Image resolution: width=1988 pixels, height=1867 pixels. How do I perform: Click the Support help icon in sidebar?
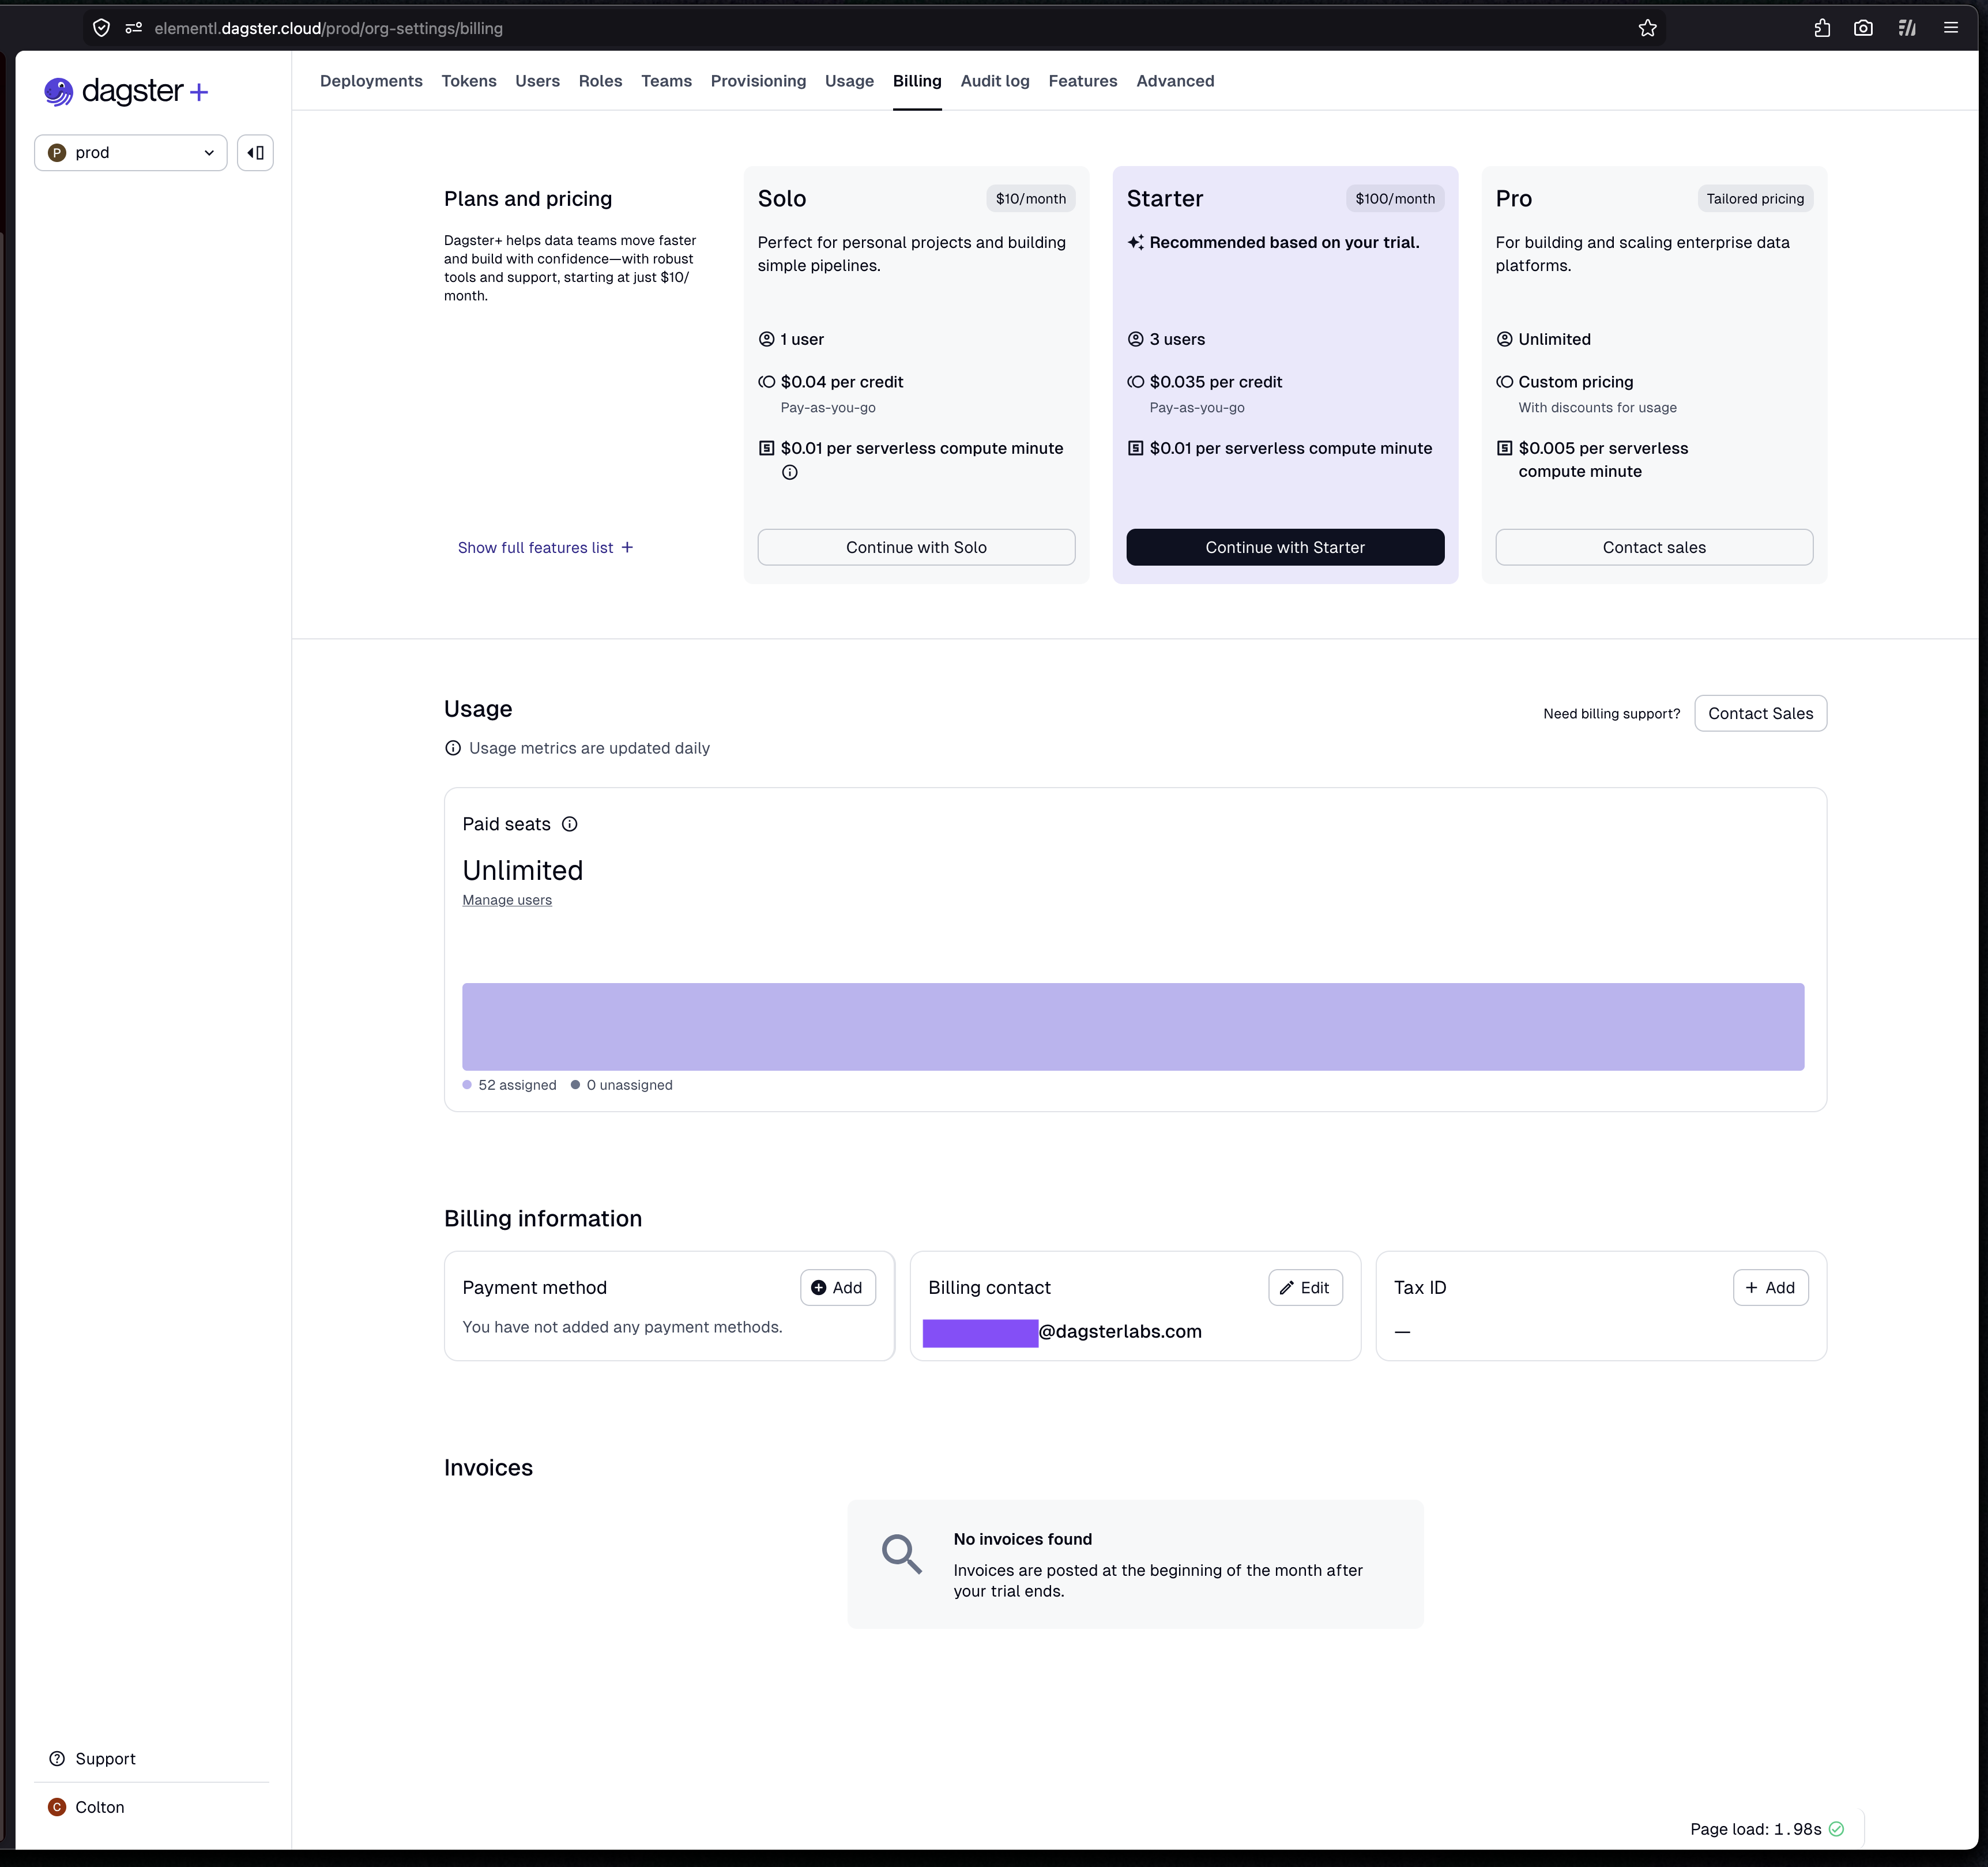click(x=57, y=1759)
